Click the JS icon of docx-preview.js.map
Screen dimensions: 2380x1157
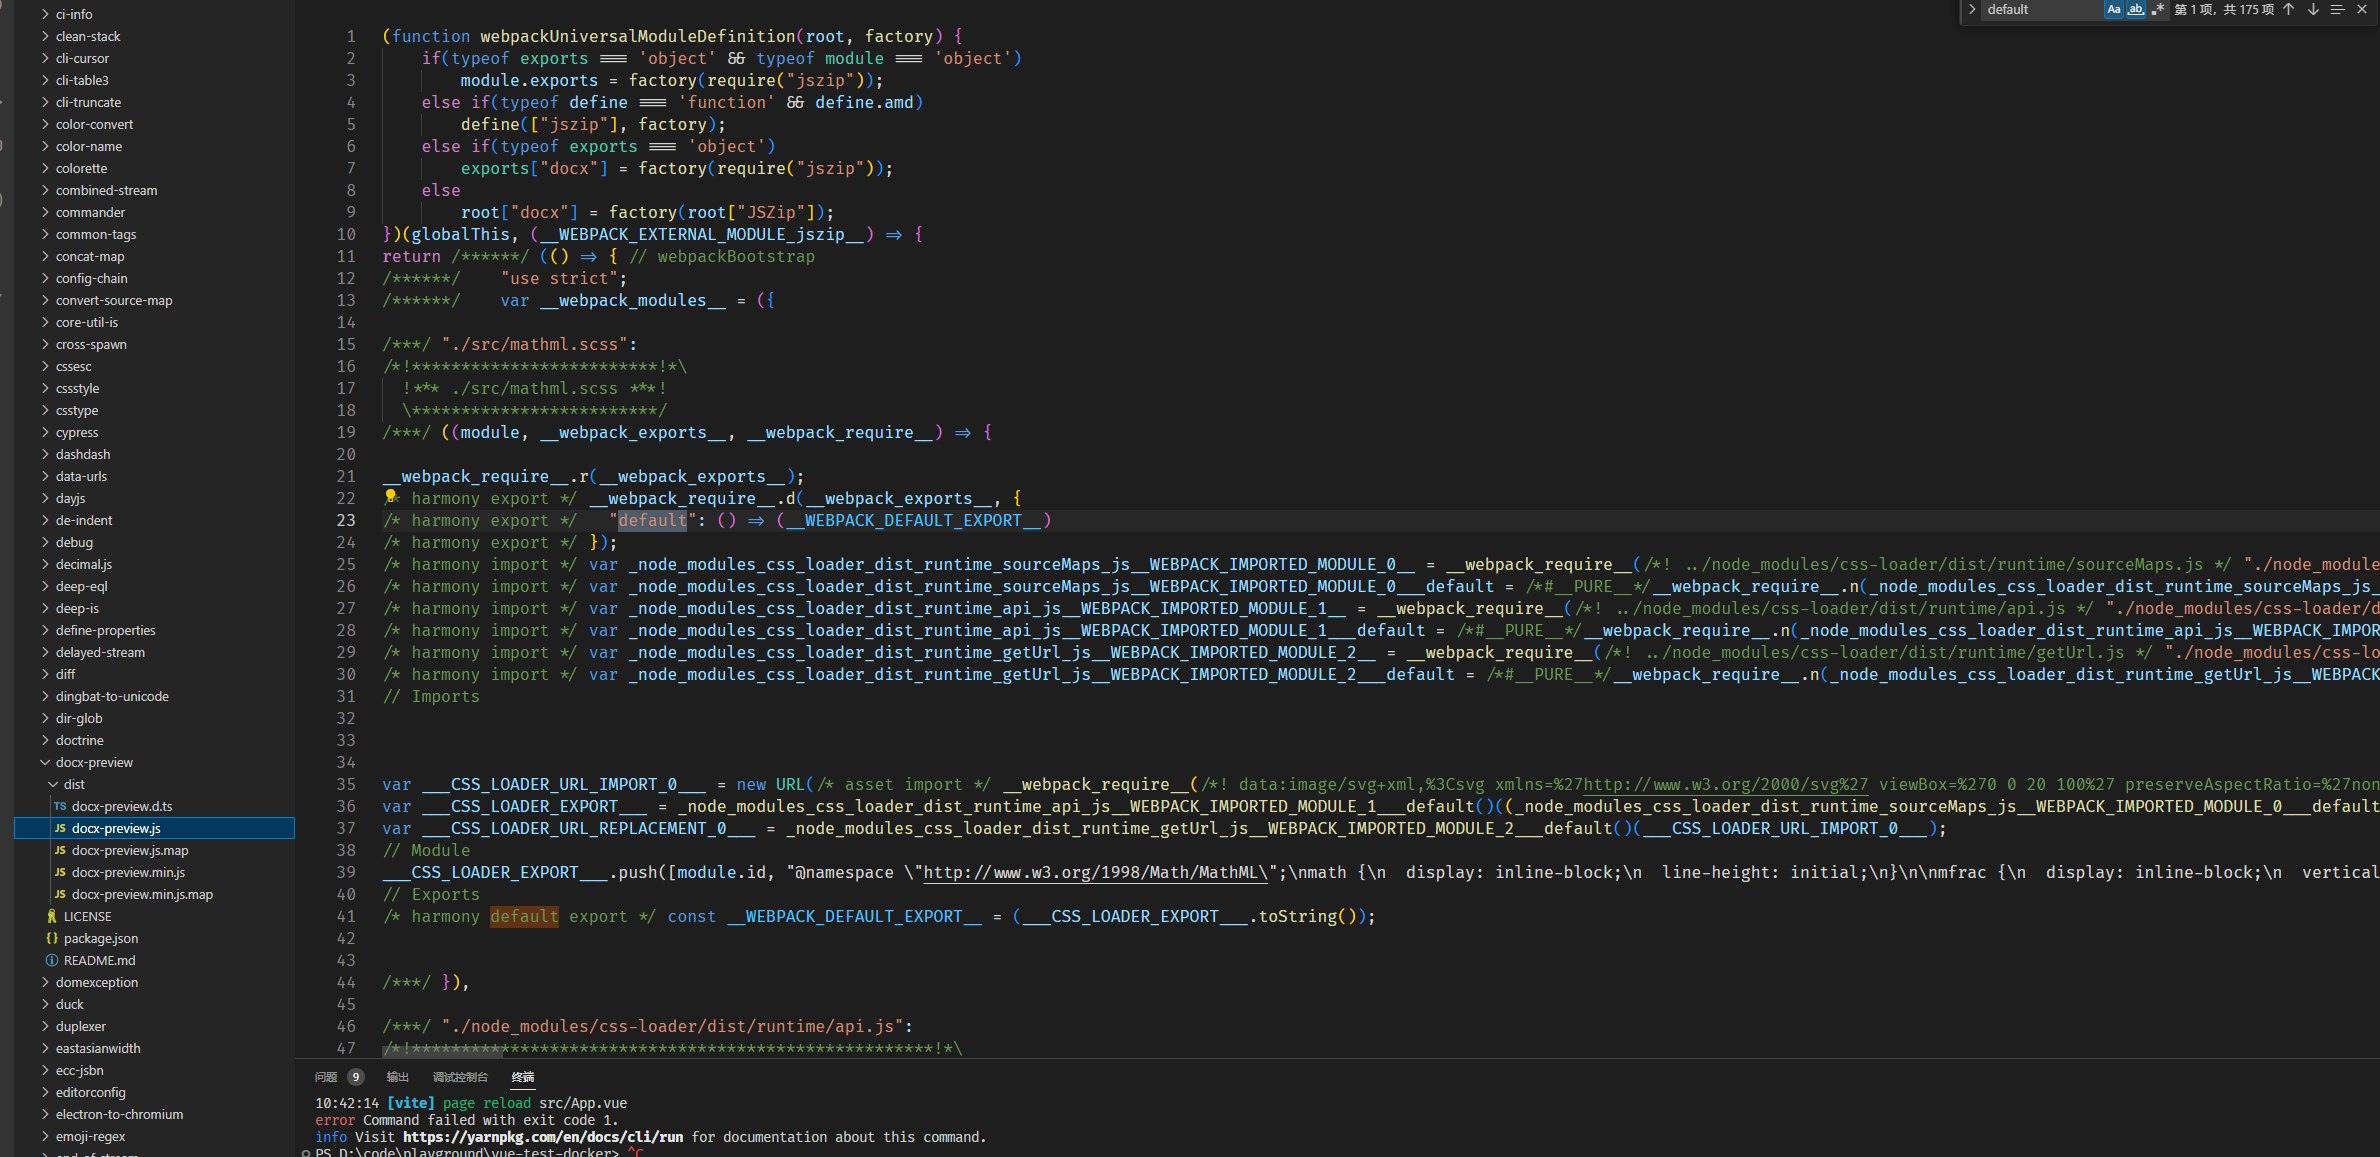61,850
